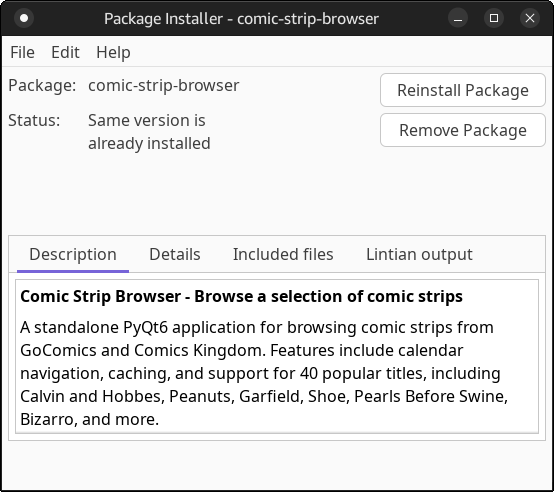Click the 'Same version is already installed' status
554x492 pixels.
point(149,132)
